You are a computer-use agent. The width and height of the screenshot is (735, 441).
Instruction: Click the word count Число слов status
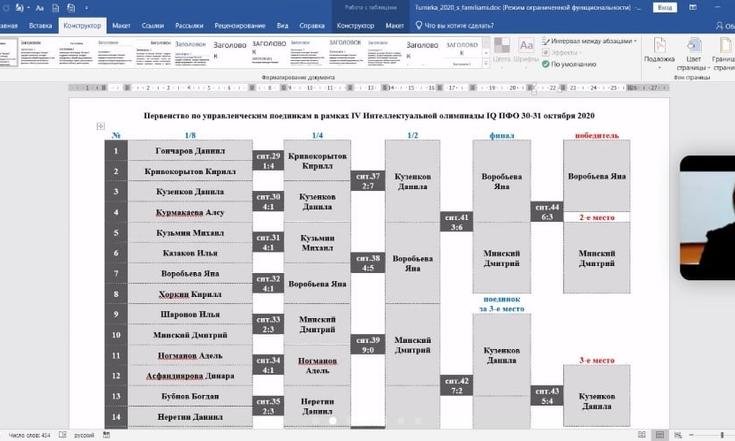pyautogui.click(x=29, y=435)
